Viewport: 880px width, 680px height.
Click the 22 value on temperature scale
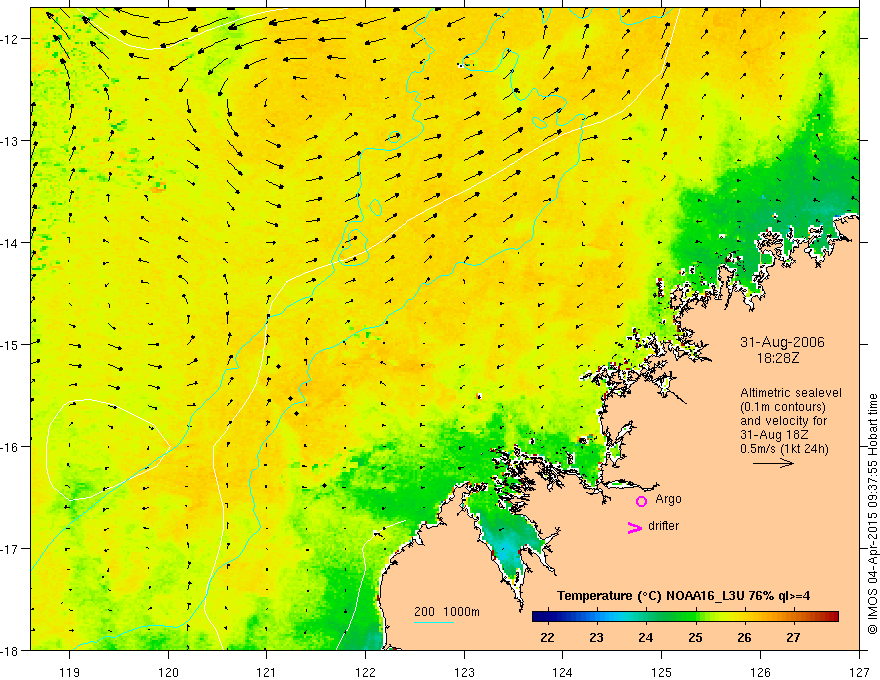click(547, 638)
